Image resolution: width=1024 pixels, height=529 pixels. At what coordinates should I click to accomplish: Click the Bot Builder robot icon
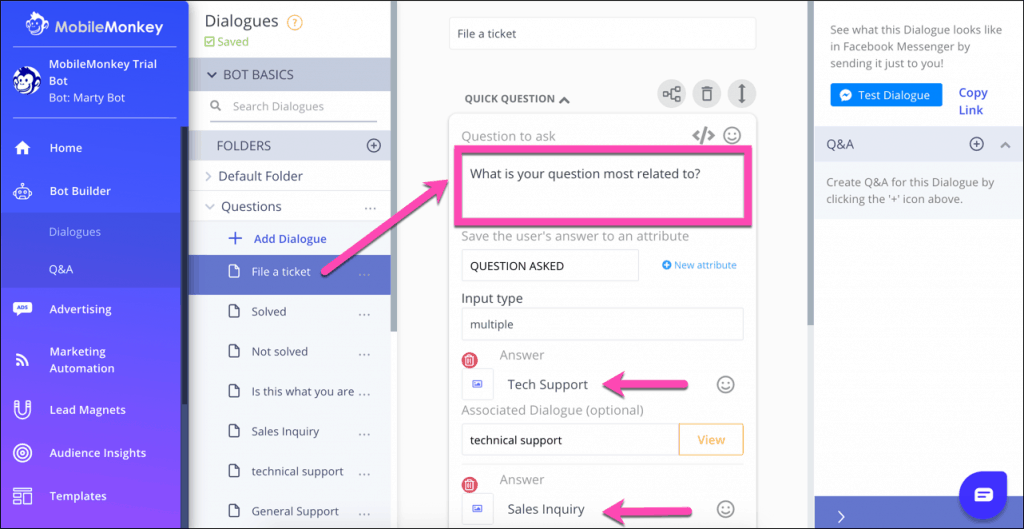click(x=22, y=192)
